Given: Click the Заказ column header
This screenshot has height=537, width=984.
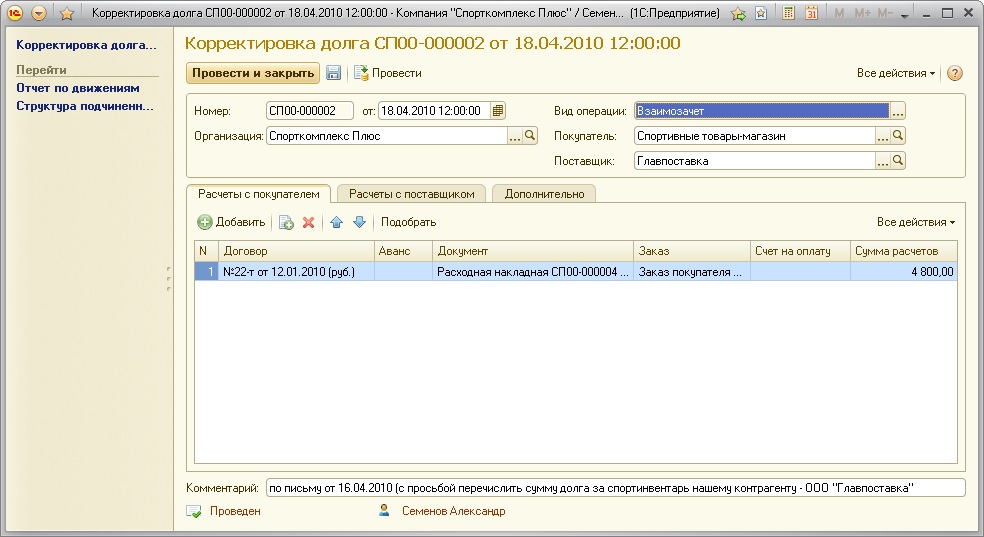Looking at the screenshot, I should pos(692,251).
